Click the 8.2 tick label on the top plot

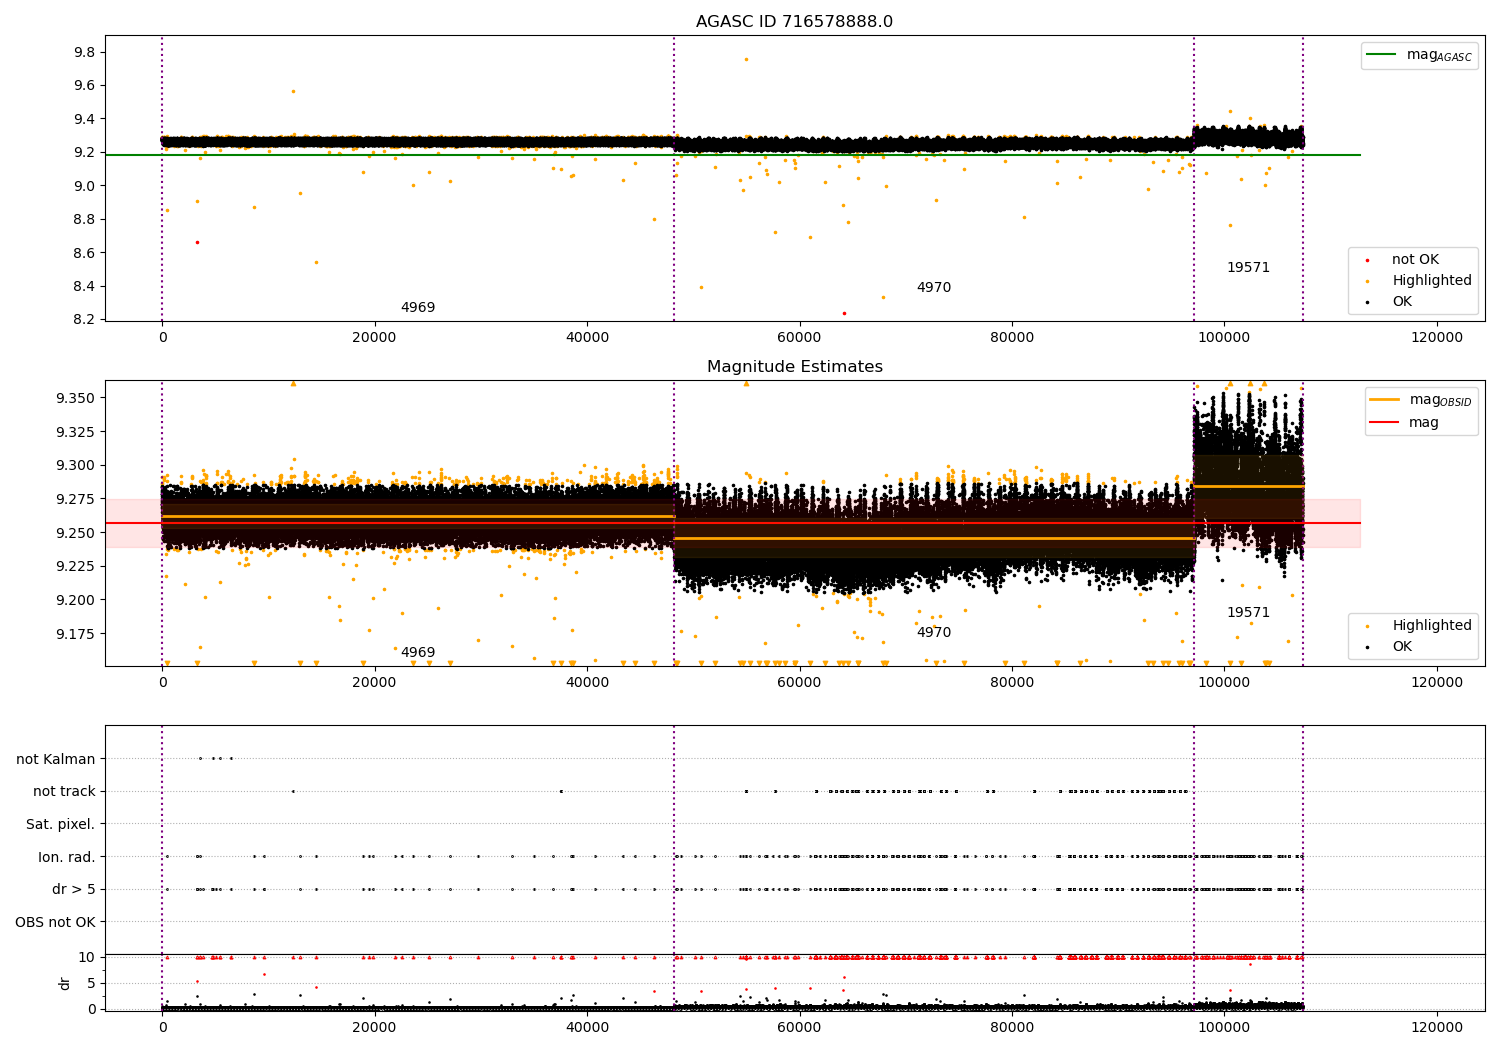[85, 320]
